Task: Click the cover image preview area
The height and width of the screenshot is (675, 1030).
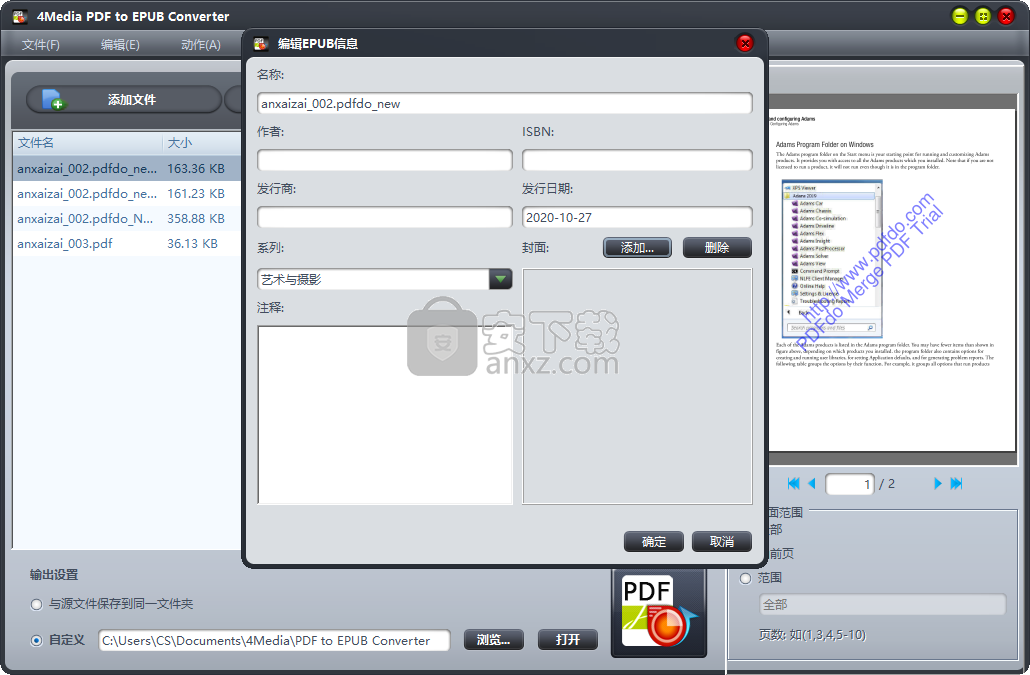Action: 637,386
